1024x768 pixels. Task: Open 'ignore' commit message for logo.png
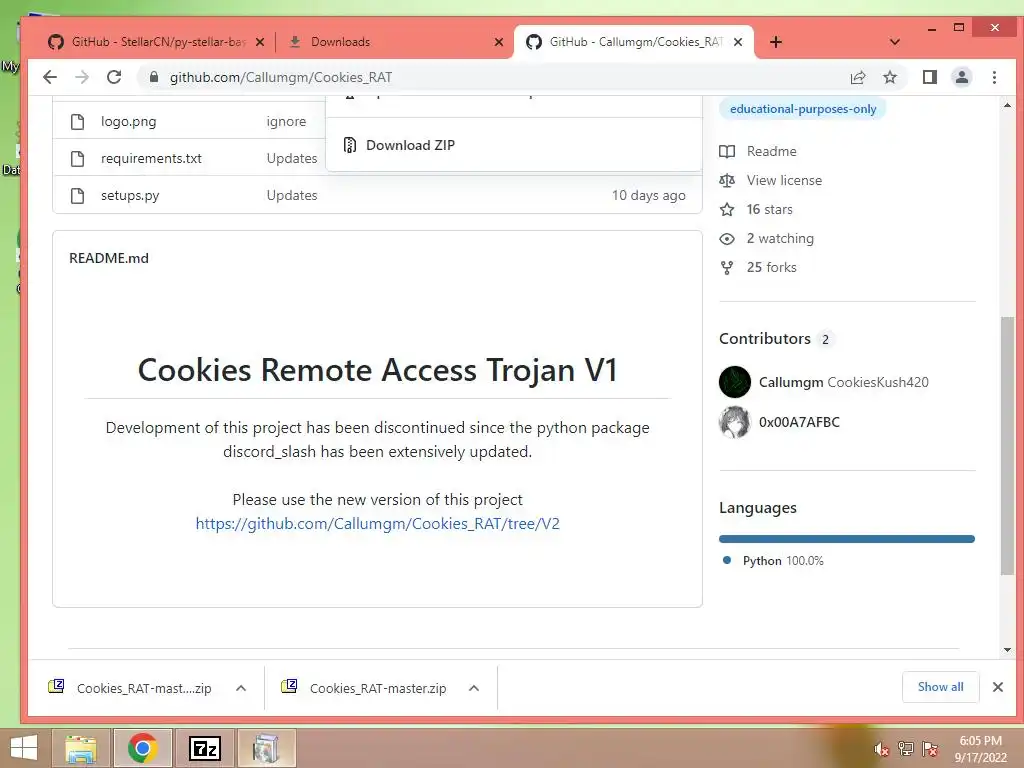pyautogui.click(x=286, y=121)
